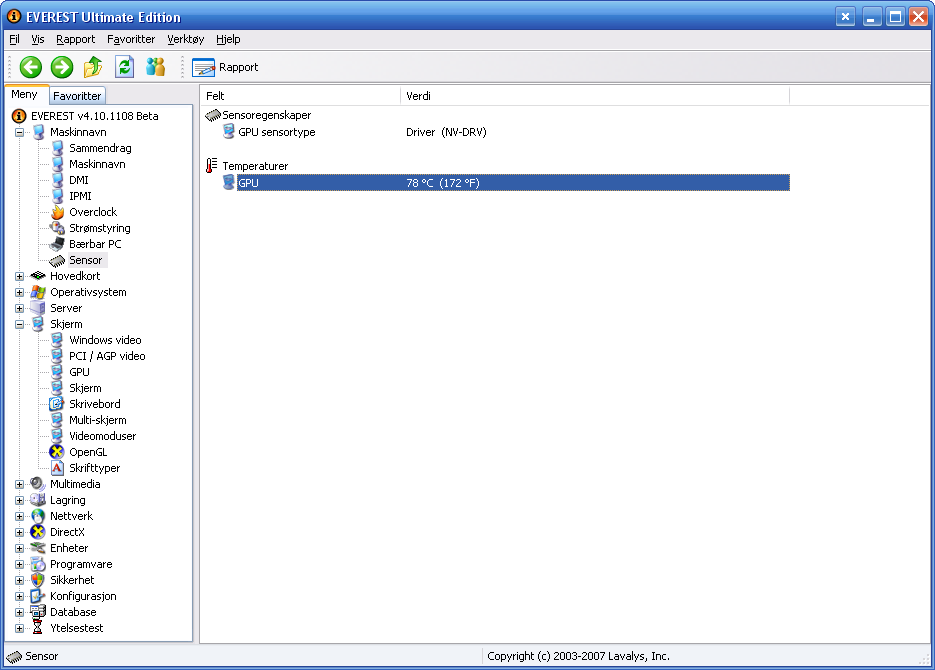The image size is (935, 670).
Task: Click the Enheter devices icon
Action: coord(38,548)
